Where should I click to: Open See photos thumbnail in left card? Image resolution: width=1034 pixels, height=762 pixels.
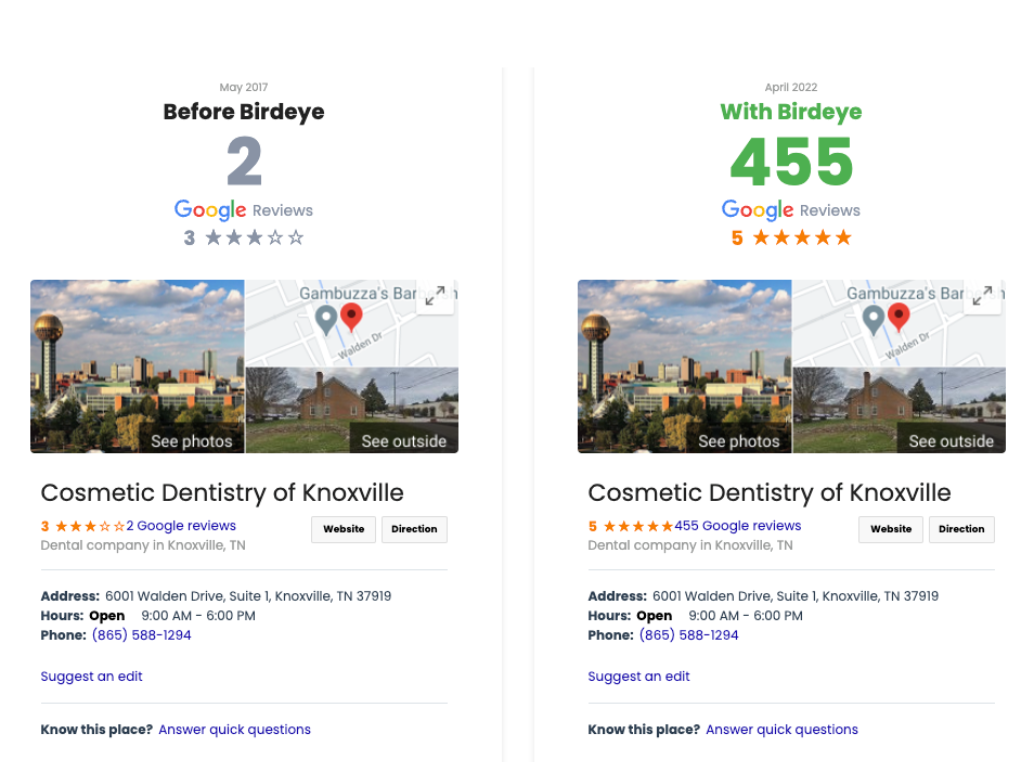pyautogui.click(x=137, y=366)
